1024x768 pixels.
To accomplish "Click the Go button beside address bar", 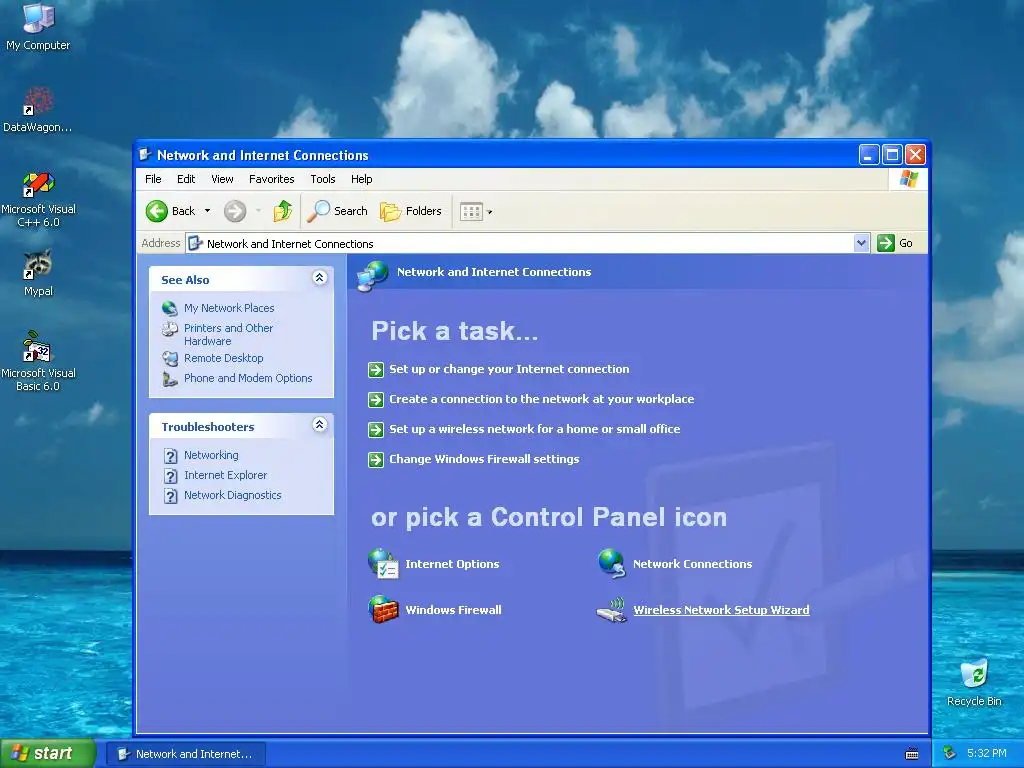I will (x=895, y=243).
